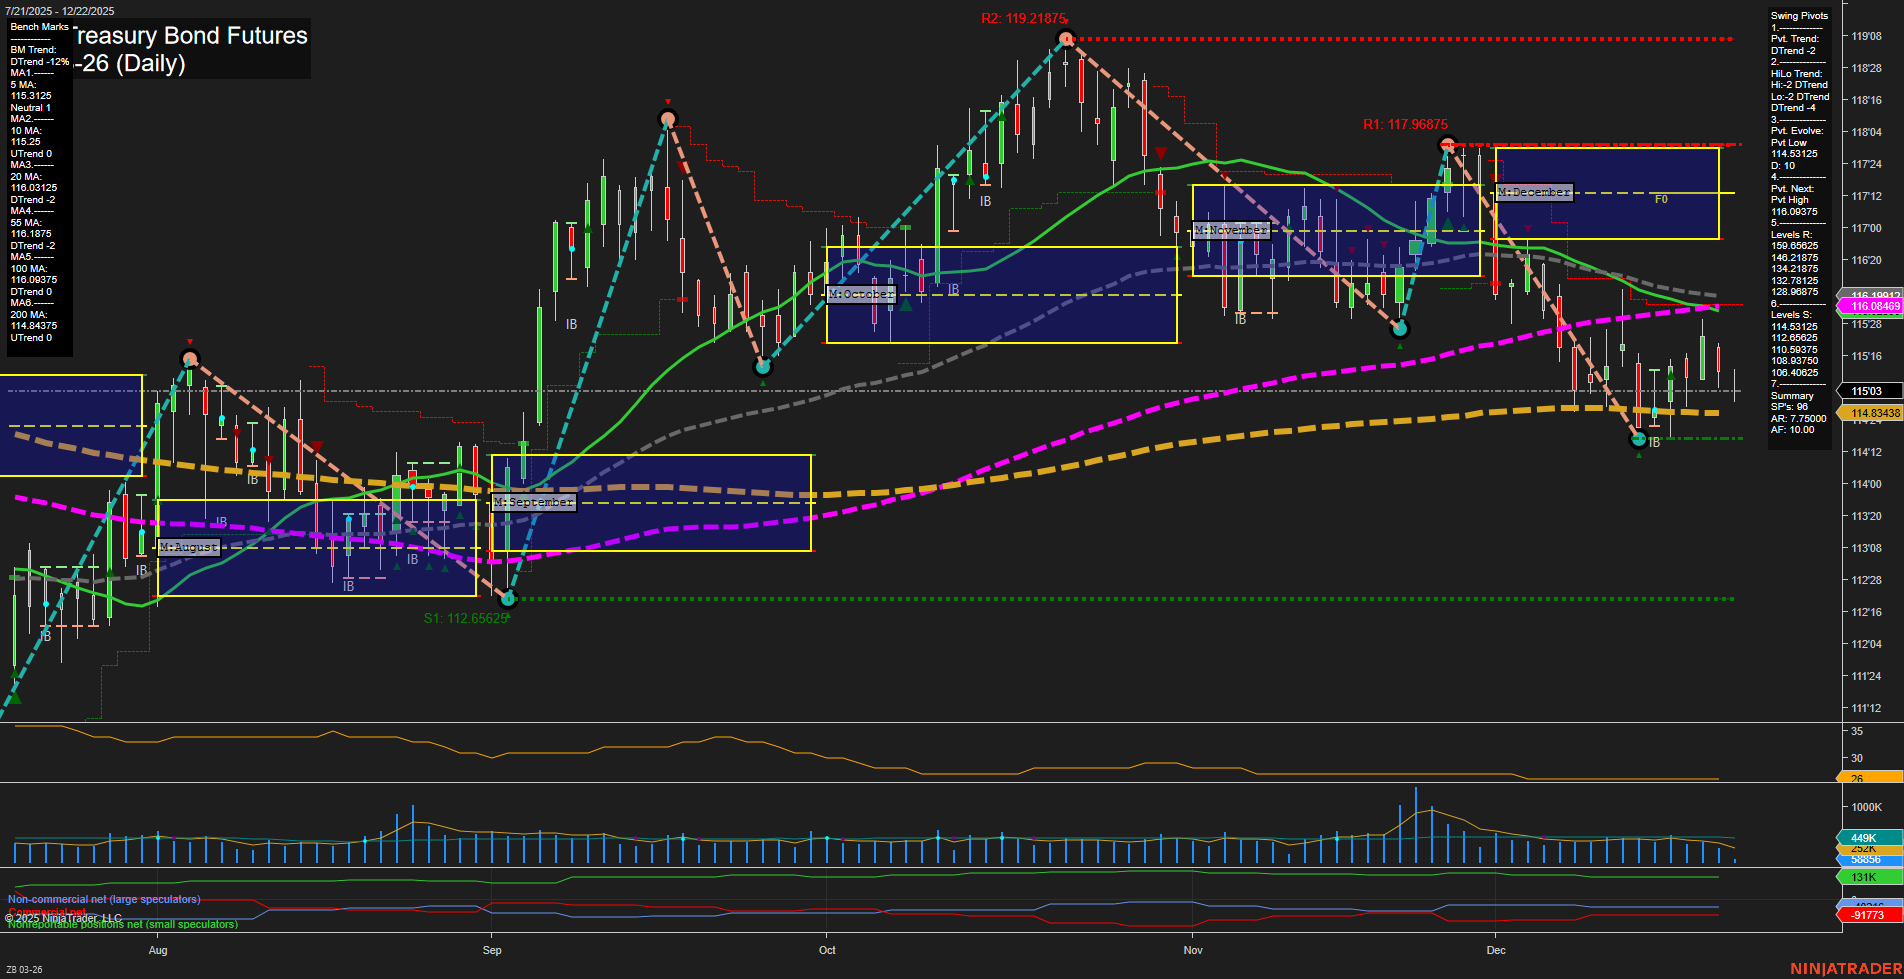The image size is (1904, 979).
Task: Click the M:September month label
Action: (x=534, y=502)
